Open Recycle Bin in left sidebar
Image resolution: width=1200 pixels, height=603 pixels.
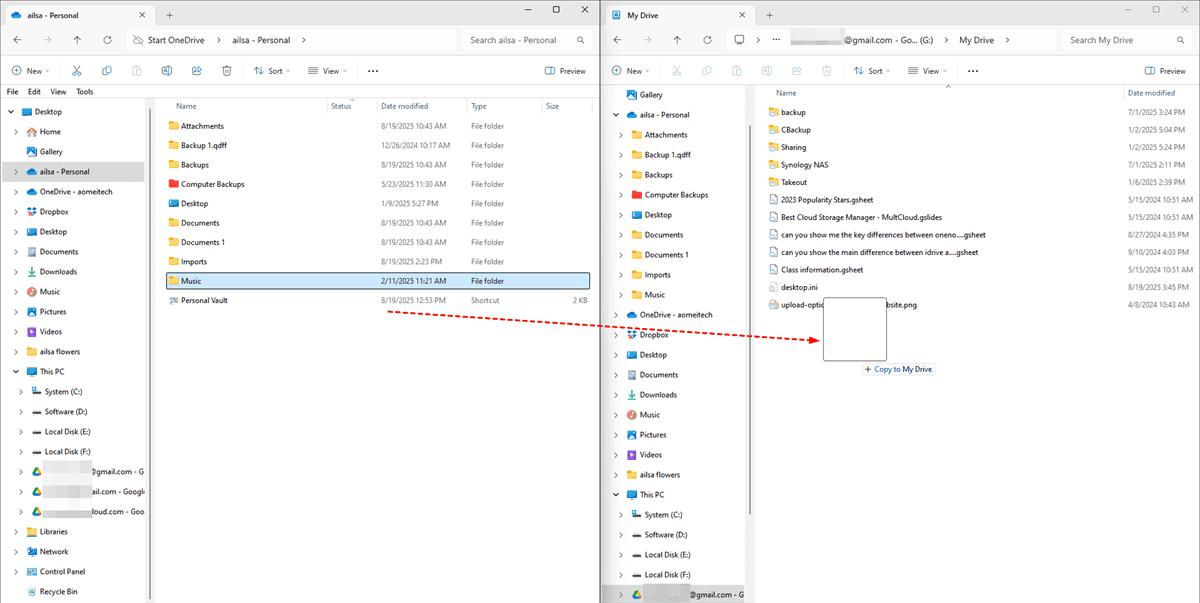click(x=58, y=591)
